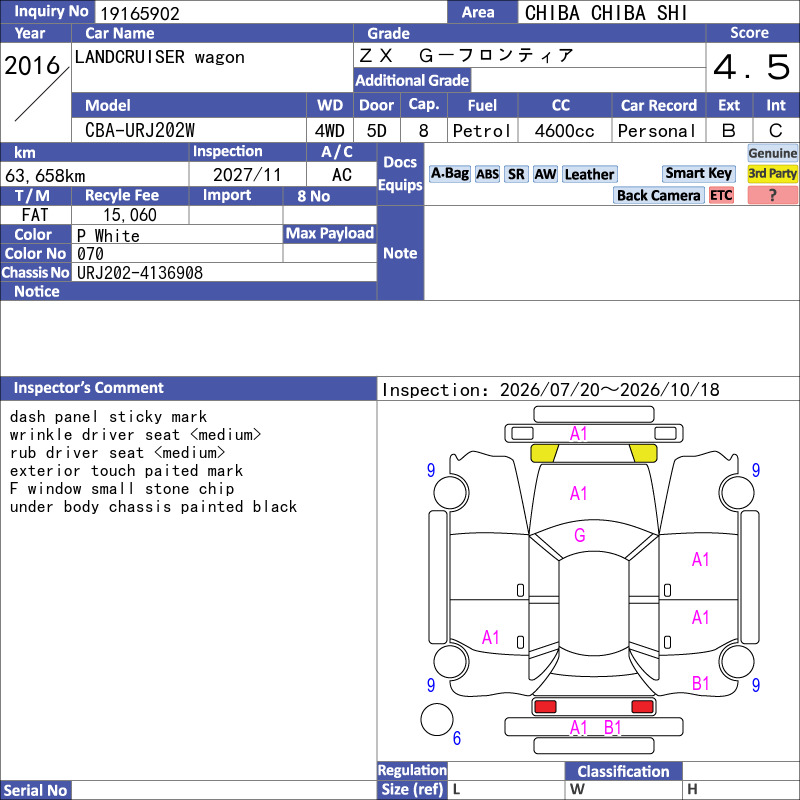Click the model code CBA-URJ202W
Image resolution: width=800 pixels, height=800 pixels.
pyautogui.click(x=140, y=131)
